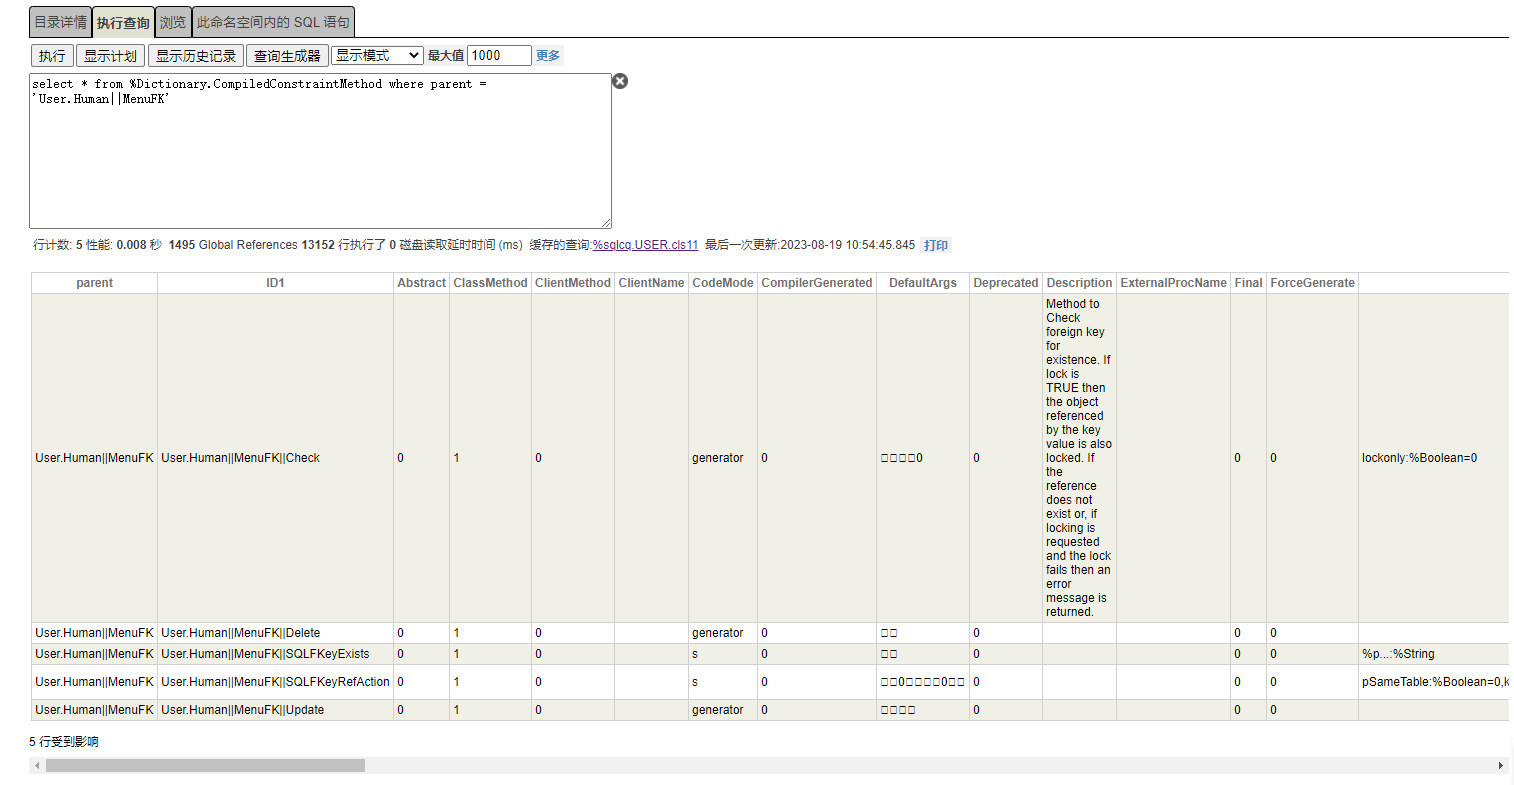The height and width of the screenshot is (785, 1514).
Task: Click the 更多 link
Action: 548,55
